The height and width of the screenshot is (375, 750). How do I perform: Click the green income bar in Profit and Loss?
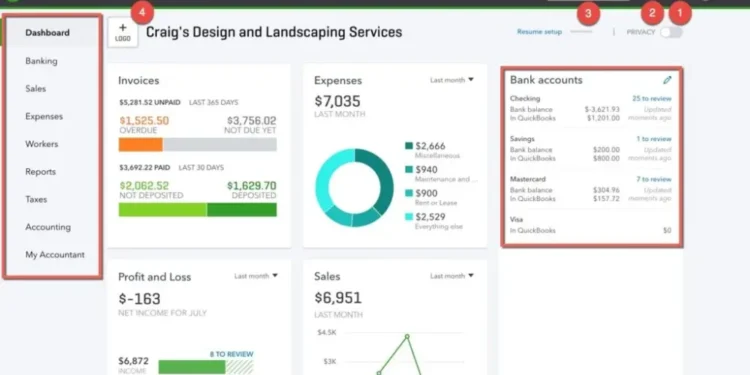pyautogui.click(x=192, y=367)
